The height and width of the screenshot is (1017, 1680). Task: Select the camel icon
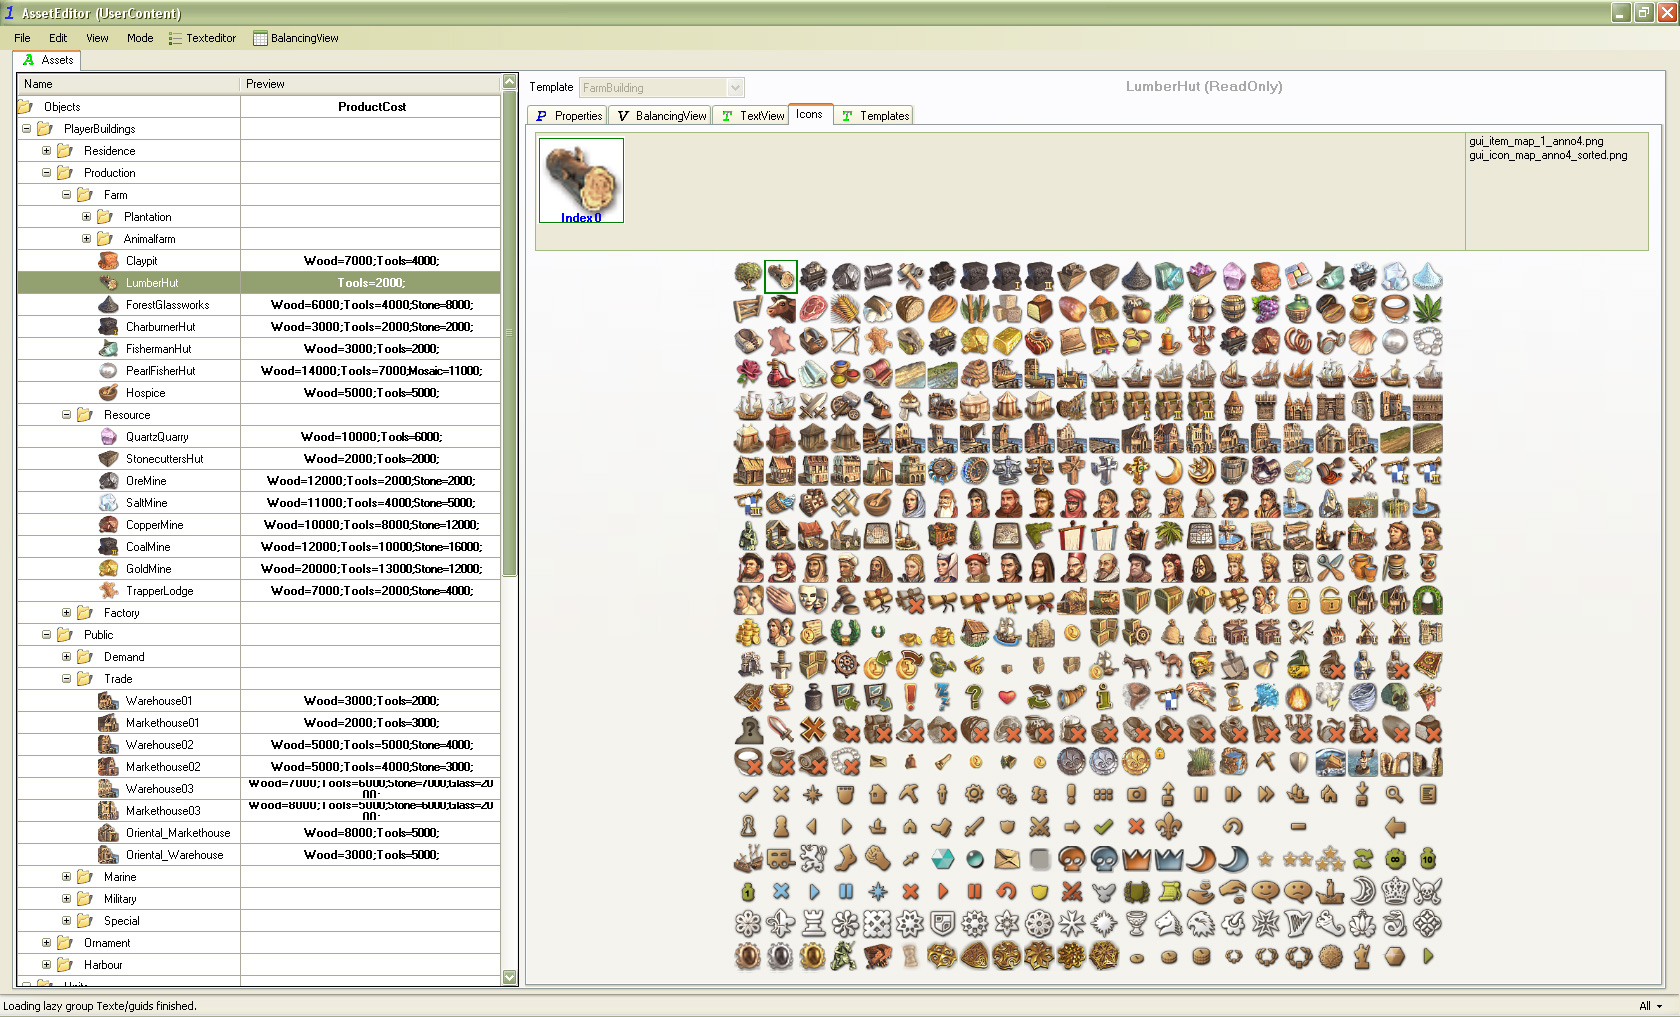(1168, 665)
